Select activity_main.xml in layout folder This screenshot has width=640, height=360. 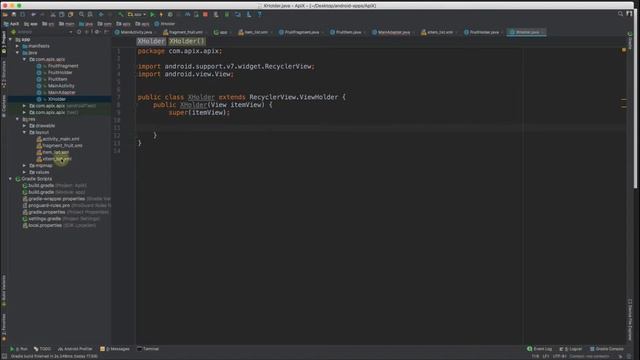click(61, 139)
